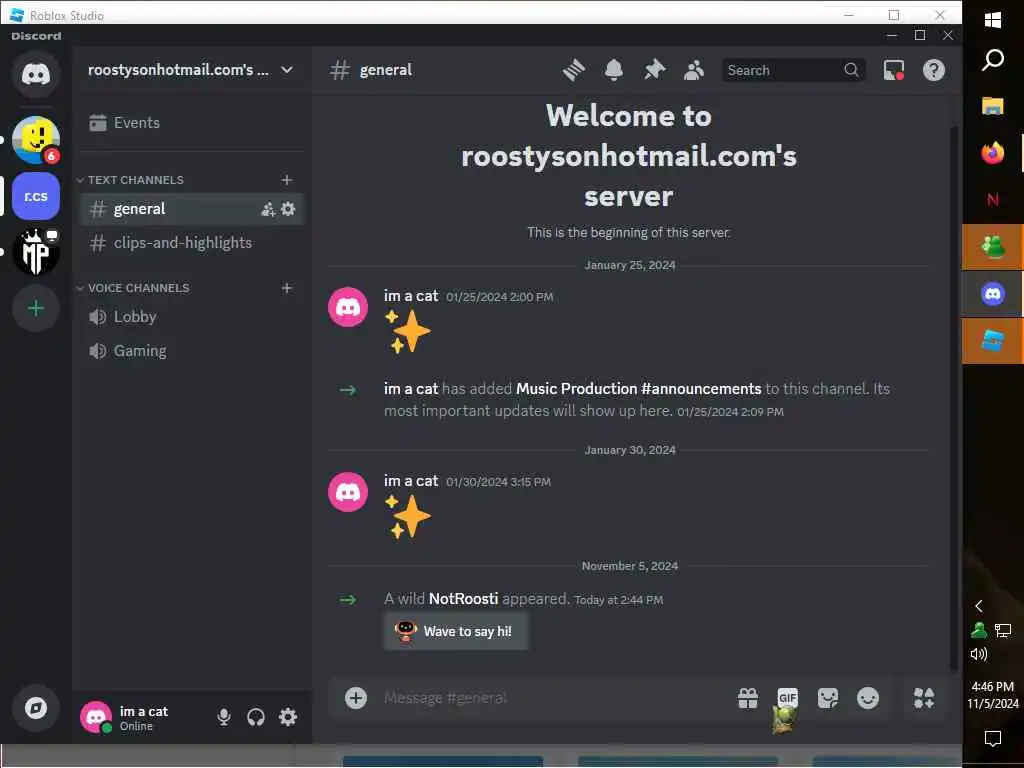Viewport: 1024px width, 768px height.
Task: Open File Explorer from taskbar
Action: tap(993, 106)
